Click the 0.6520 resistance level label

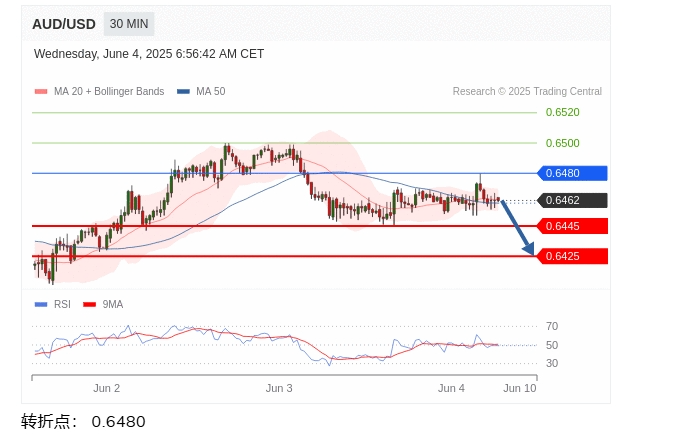pyautogui.click(x=562, y=112)
